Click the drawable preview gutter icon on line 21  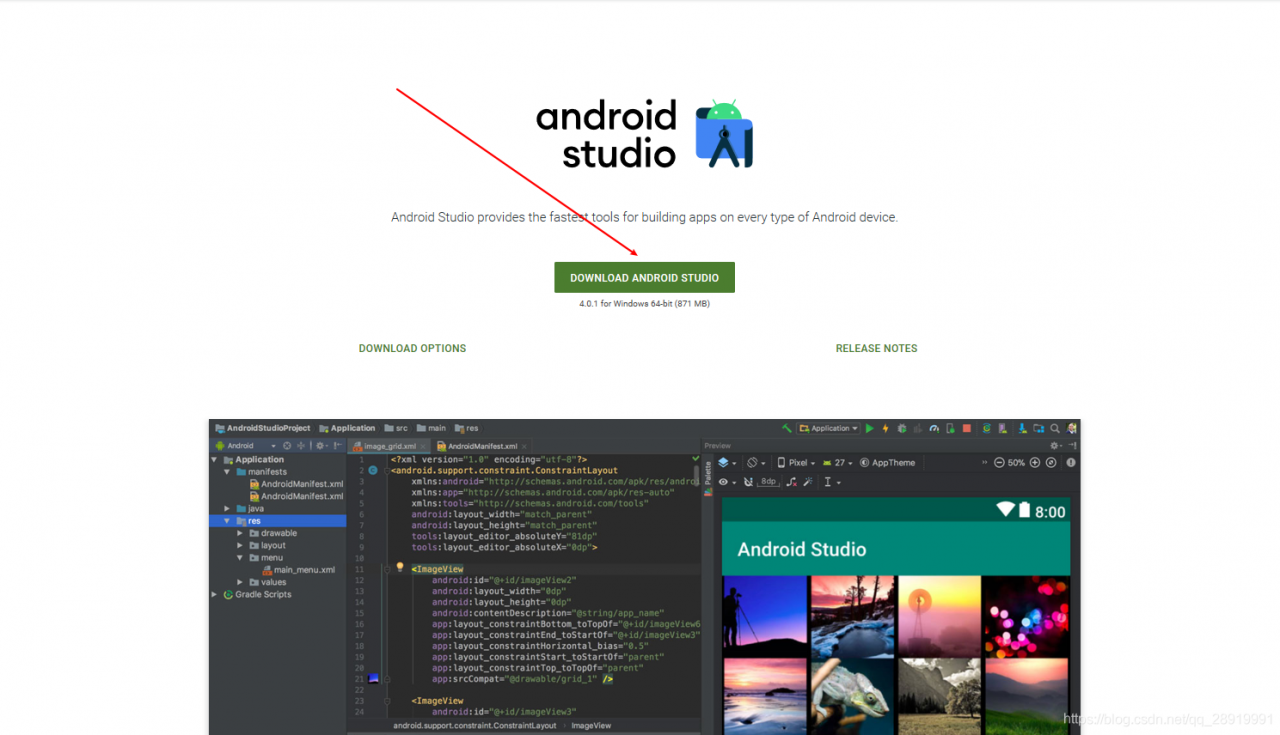click(x=373, y=679)
